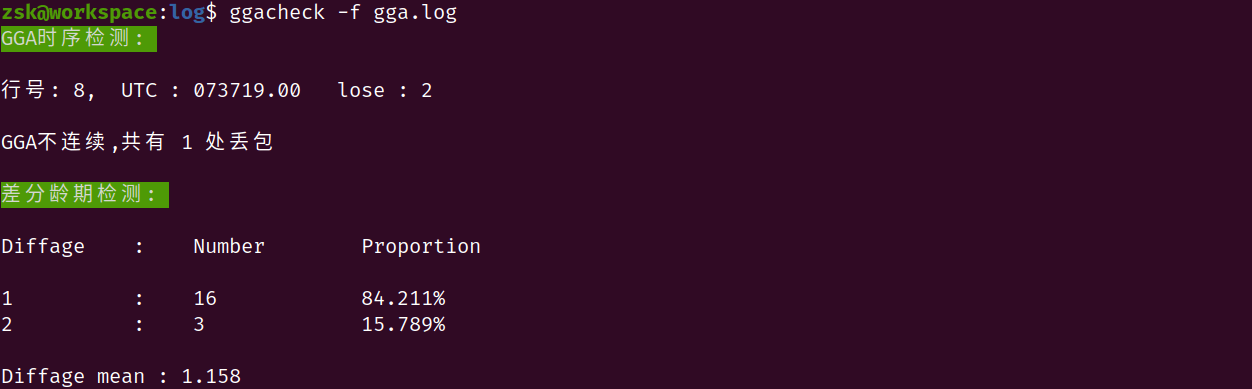The width and height of the screenshot is (1252, 389).
Task: Click the 15.789% proportion value
Action: coord(403,324)
